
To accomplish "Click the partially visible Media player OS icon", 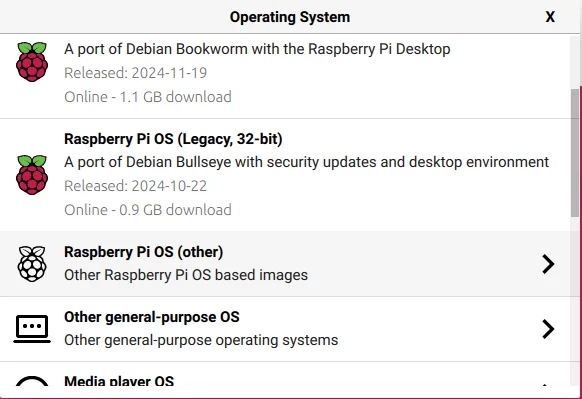I will (32, 381).
